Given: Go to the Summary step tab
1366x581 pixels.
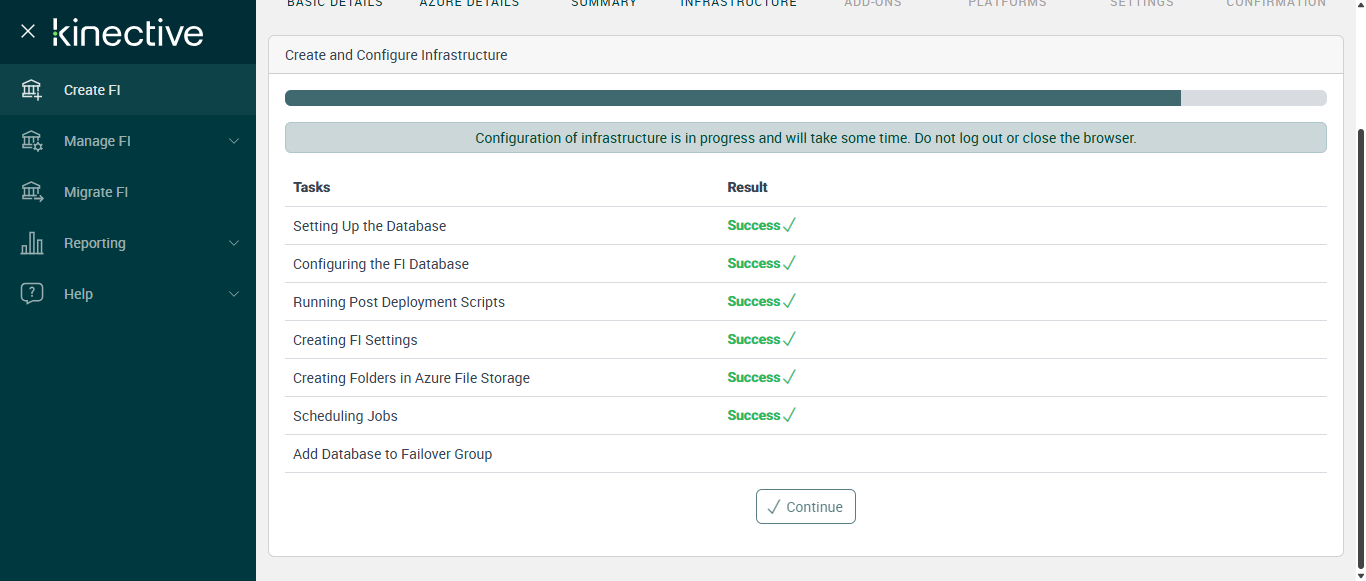Looking at the screenshot, I should (x=604, y=4).
